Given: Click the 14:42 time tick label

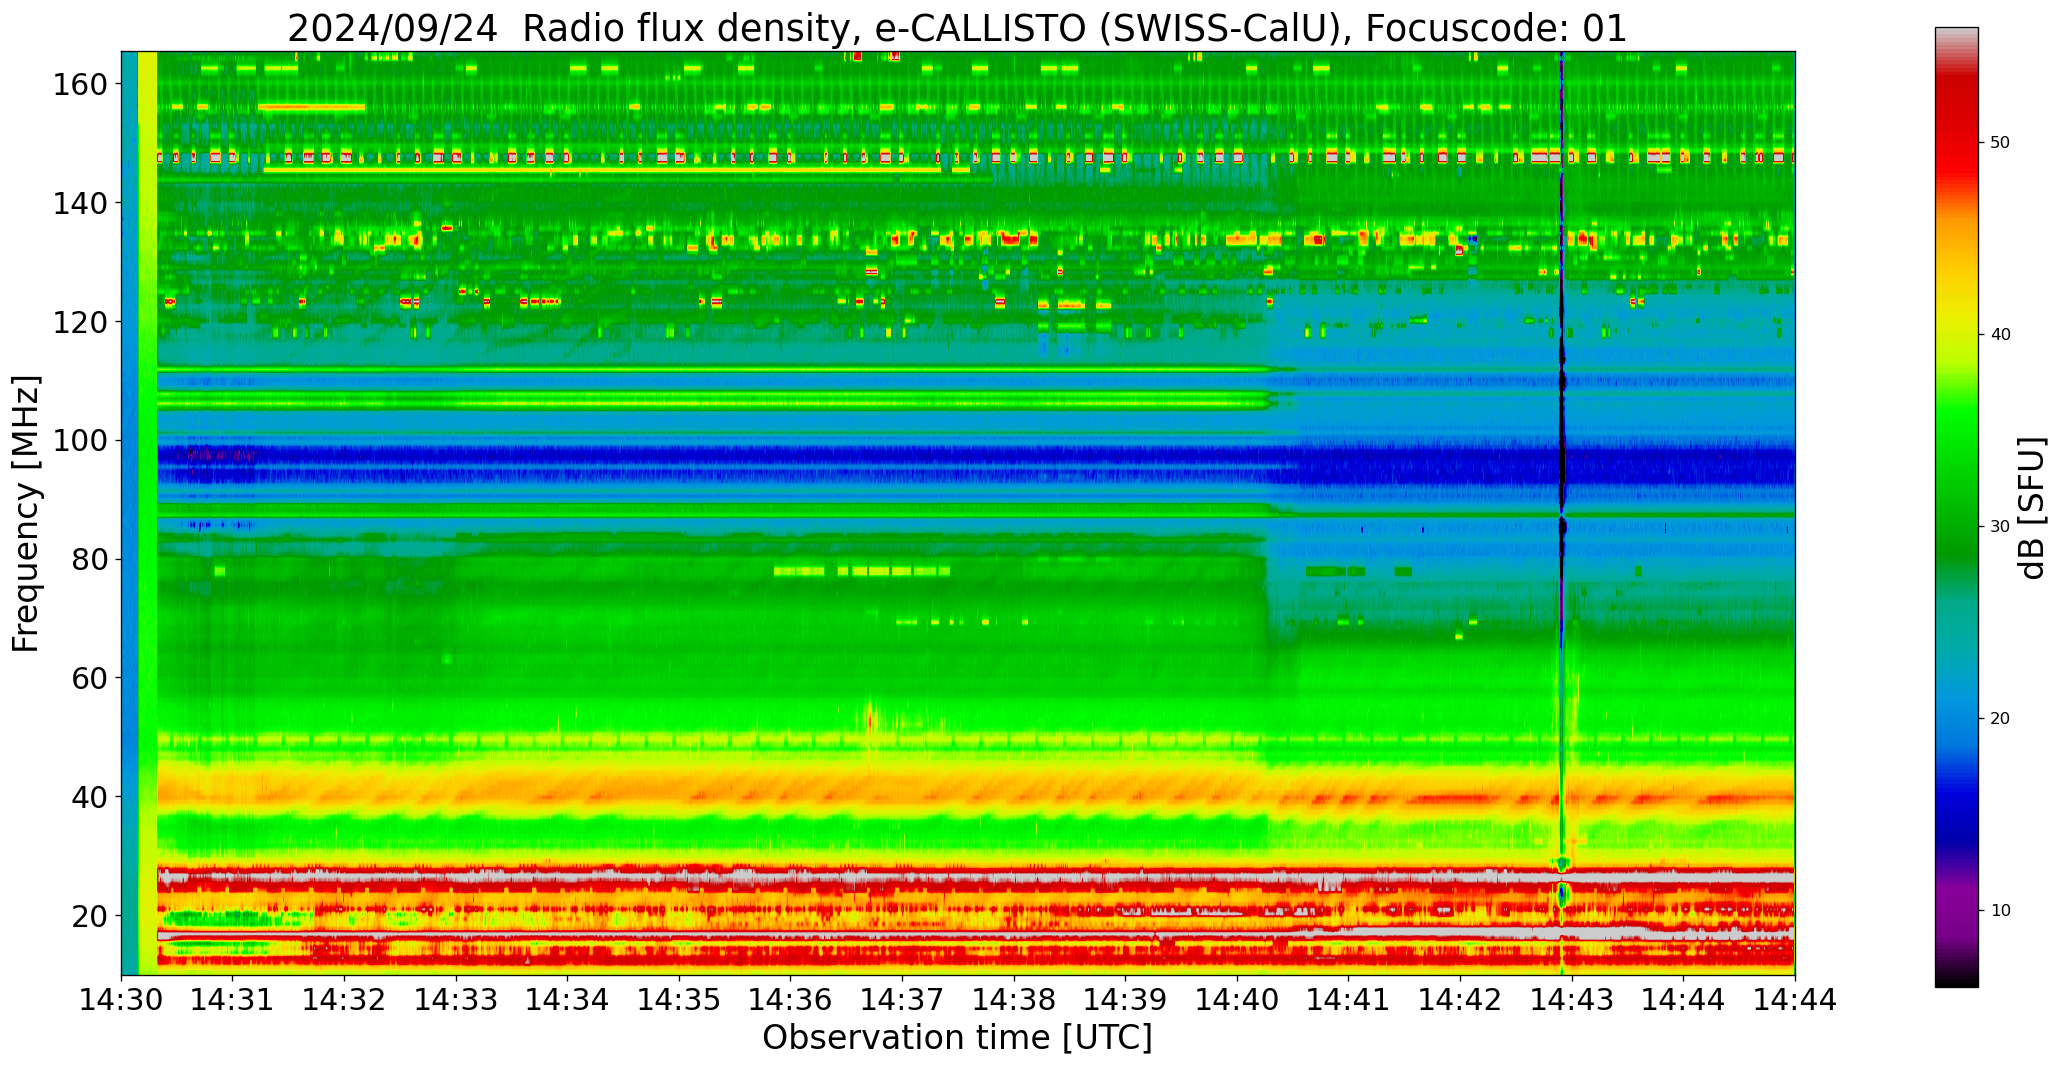Looking at the screenshot, I should tap(1460, 999).
